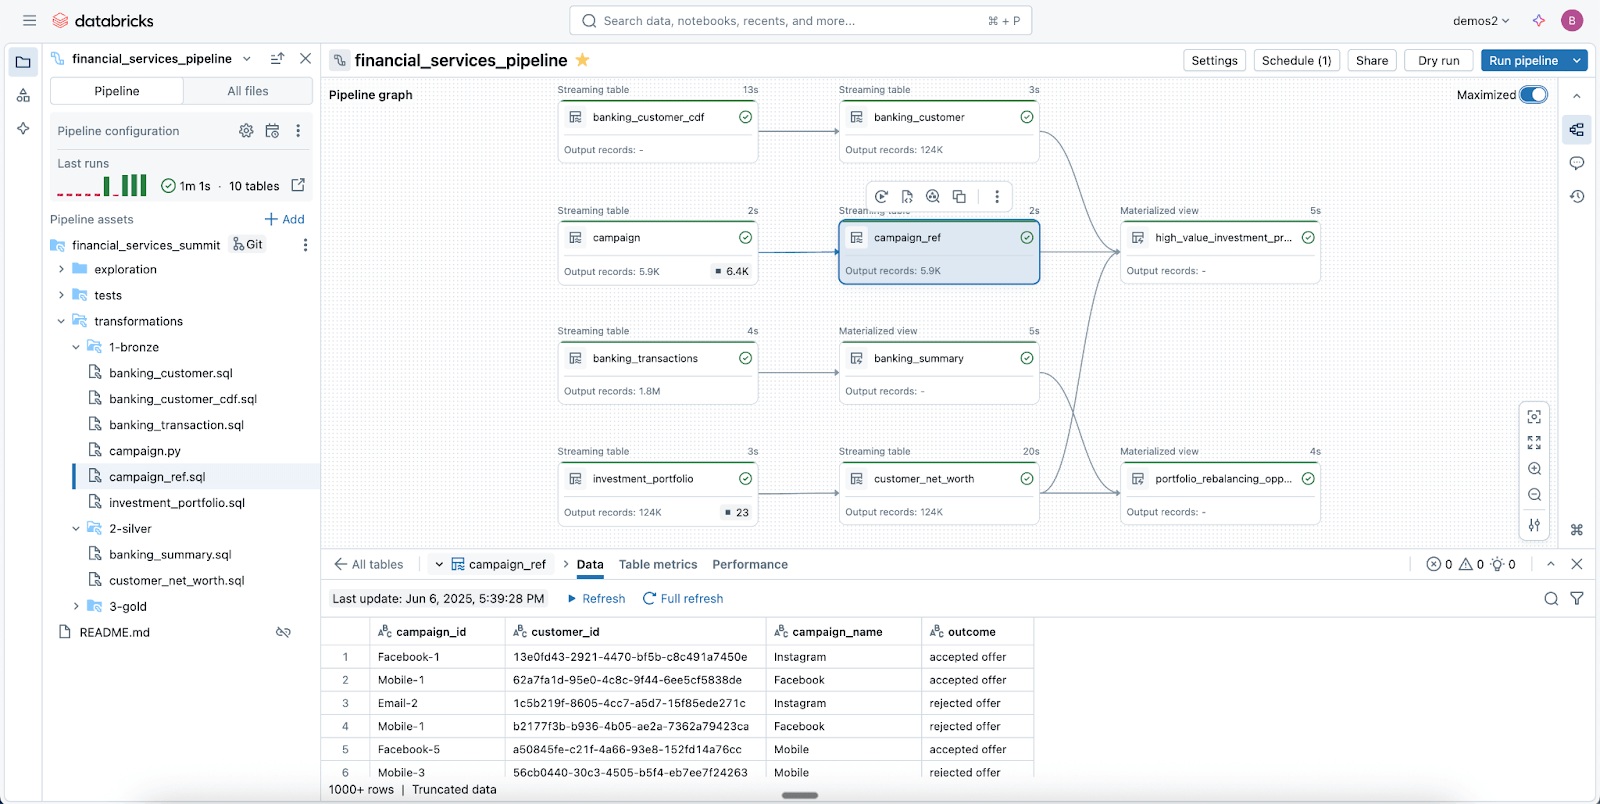Search the table data with magnifier icon

[x=1551, y=599]
